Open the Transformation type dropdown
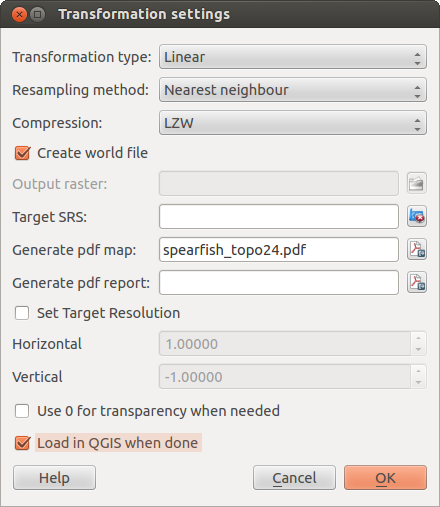 click(293, 57)
